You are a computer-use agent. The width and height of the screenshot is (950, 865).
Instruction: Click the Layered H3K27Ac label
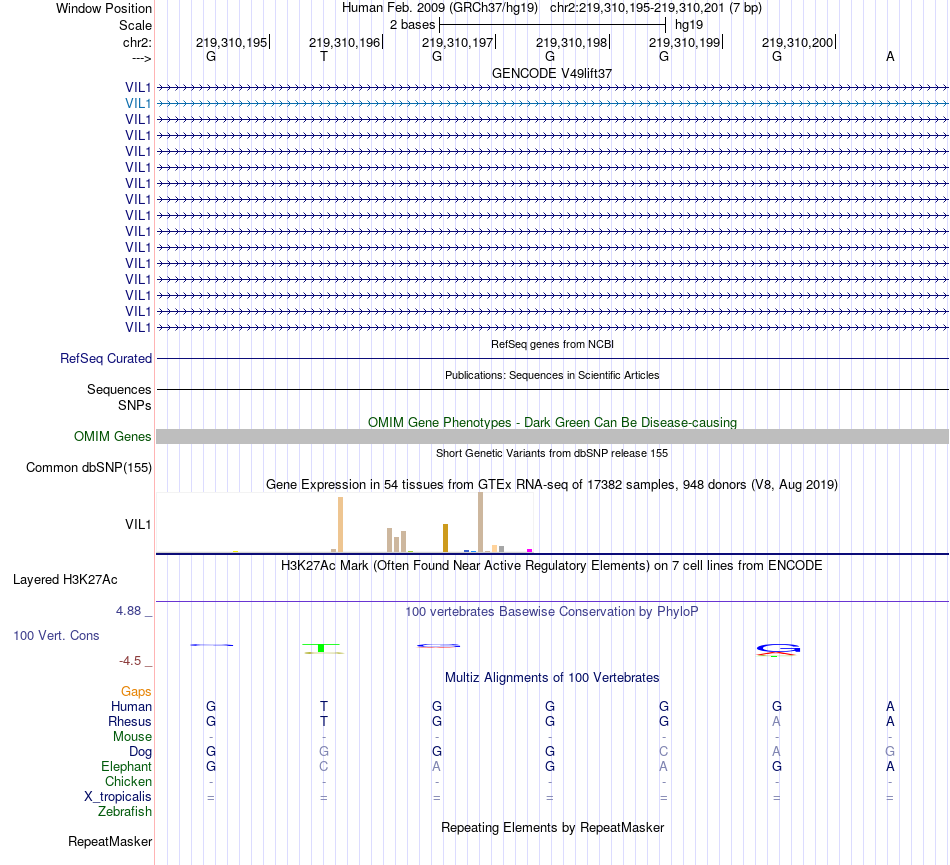(65, 580)
